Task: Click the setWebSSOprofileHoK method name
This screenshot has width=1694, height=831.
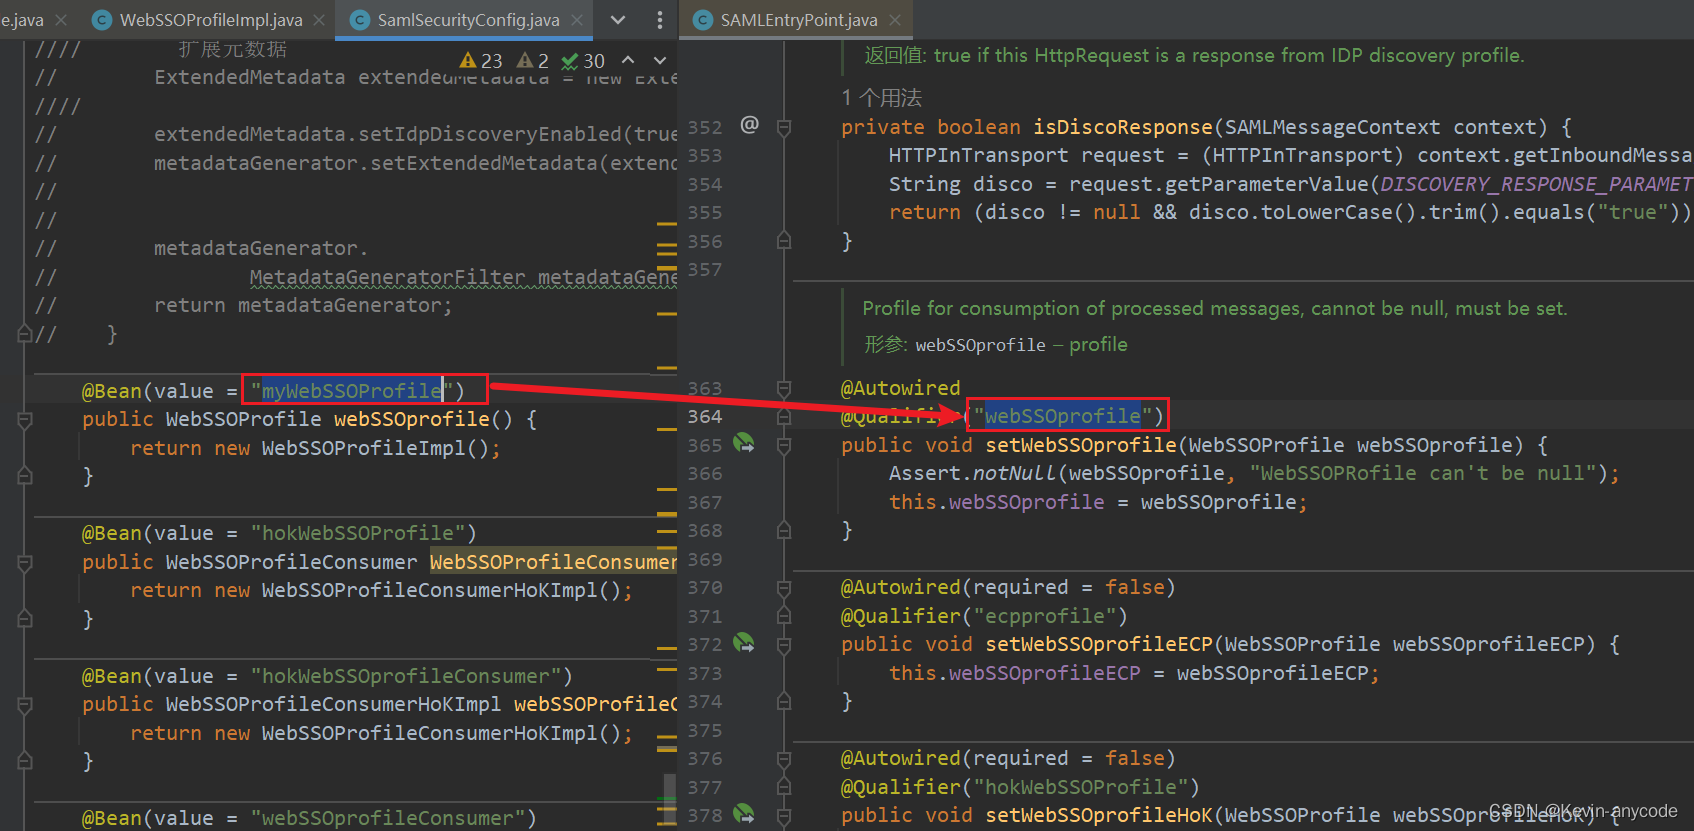Action: coord(1099,815)
